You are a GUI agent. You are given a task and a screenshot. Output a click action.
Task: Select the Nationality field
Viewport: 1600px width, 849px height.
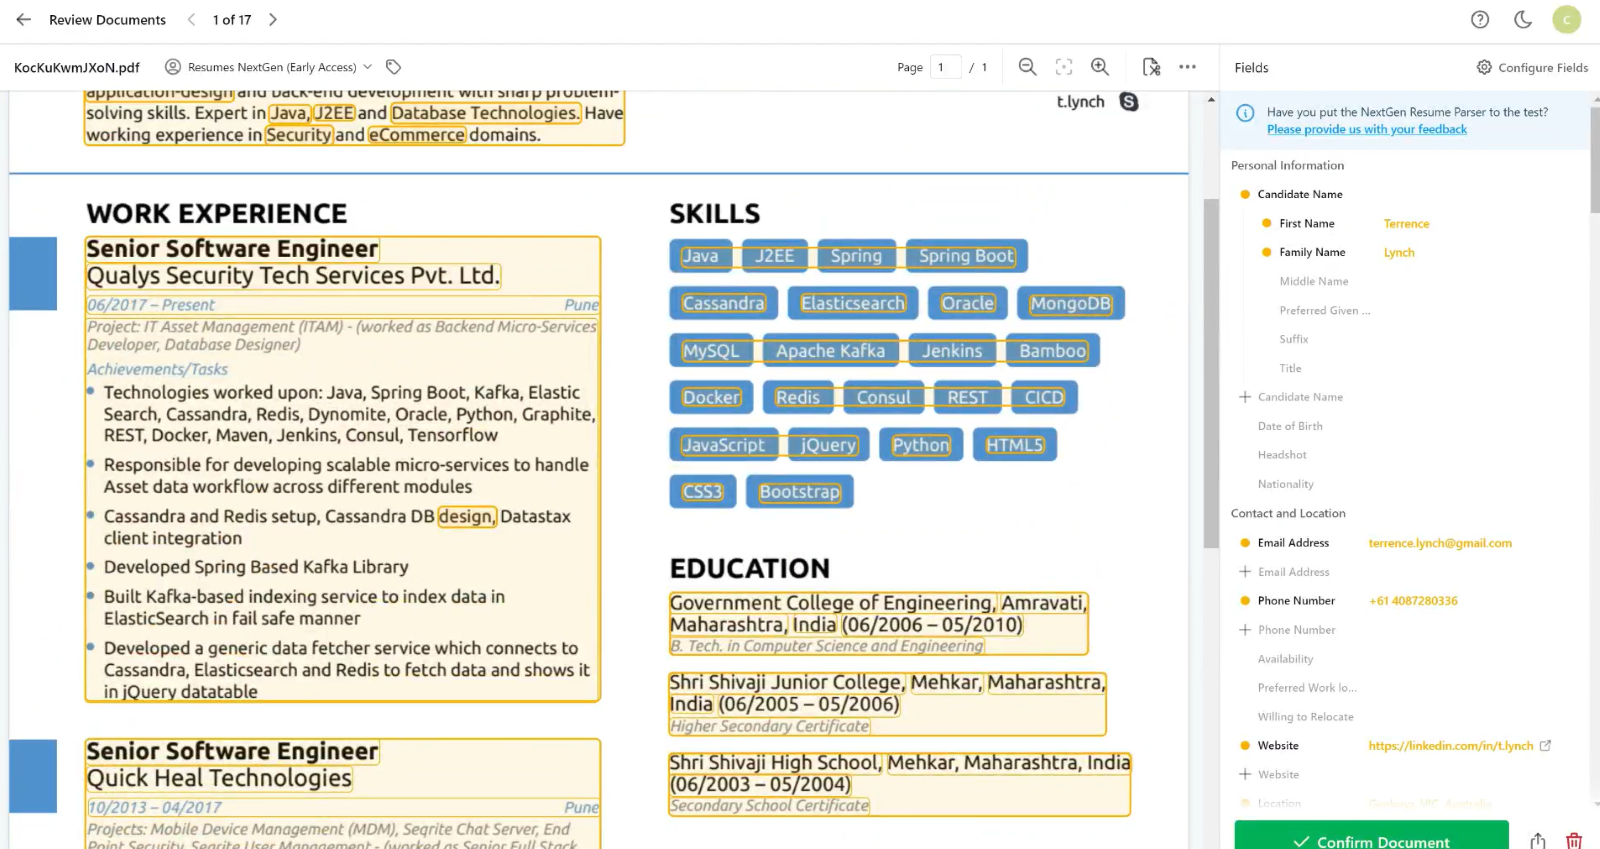(x=1285, y=484)
